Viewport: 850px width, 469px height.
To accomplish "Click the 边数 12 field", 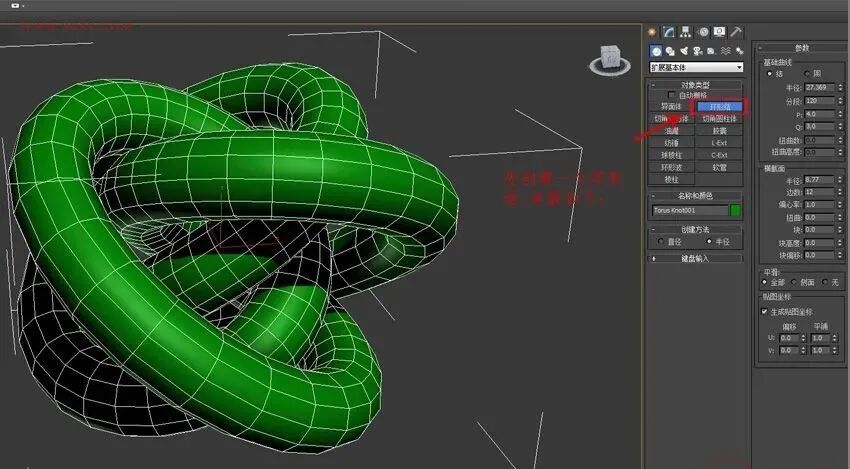I will click(x=820, y=192).
